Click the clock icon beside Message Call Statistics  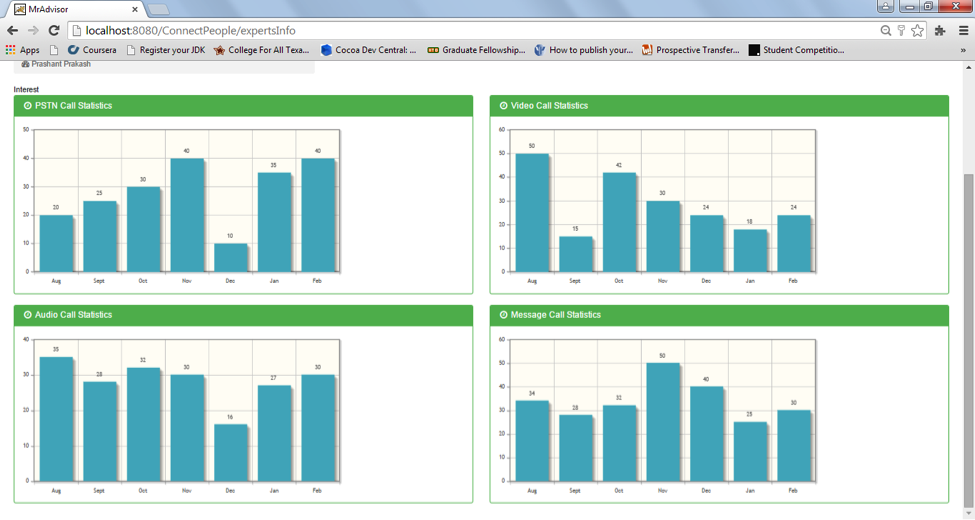(504, 315)
